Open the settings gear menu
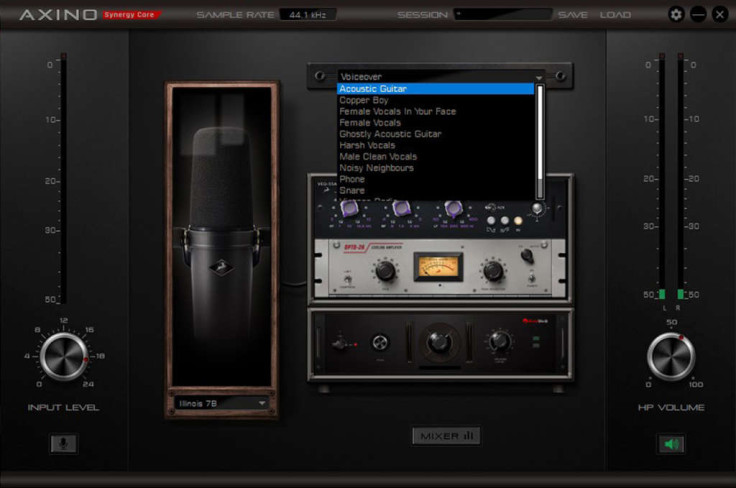736x488 pixels. coord(676,15)
